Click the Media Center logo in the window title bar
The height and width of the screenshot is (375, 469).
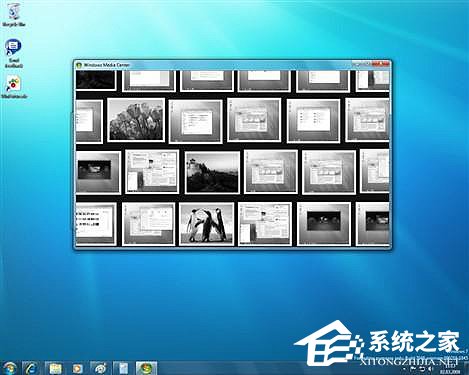[79, 65]
